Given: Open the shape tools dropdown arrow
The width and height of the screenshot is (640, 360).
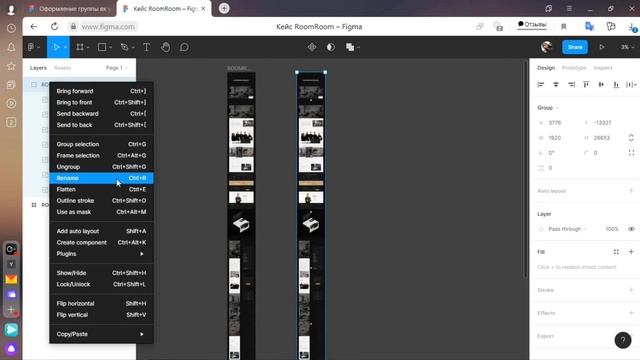Looking at the screenshot, I should pos(111,48).
